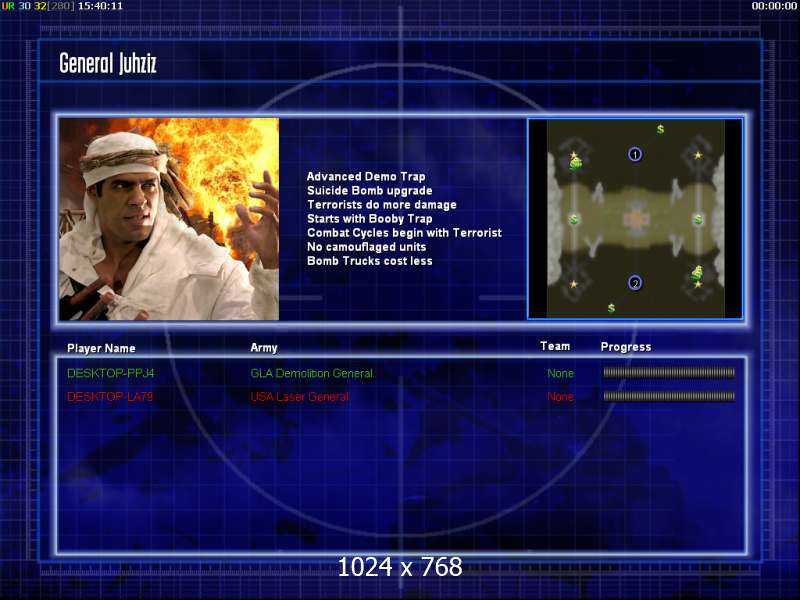Click start position marker 1 on minimap
800x600 pixels.
(x=635, y=154)
